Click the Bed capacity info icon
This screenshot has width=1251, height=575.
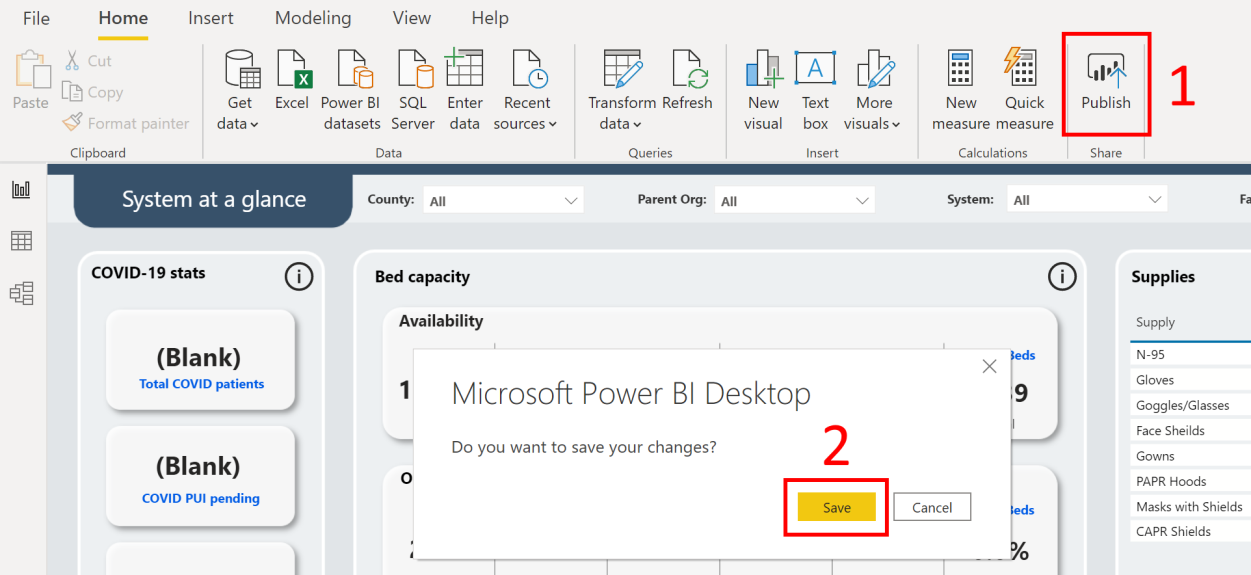pyautogui.click(x=1062, y=276)
